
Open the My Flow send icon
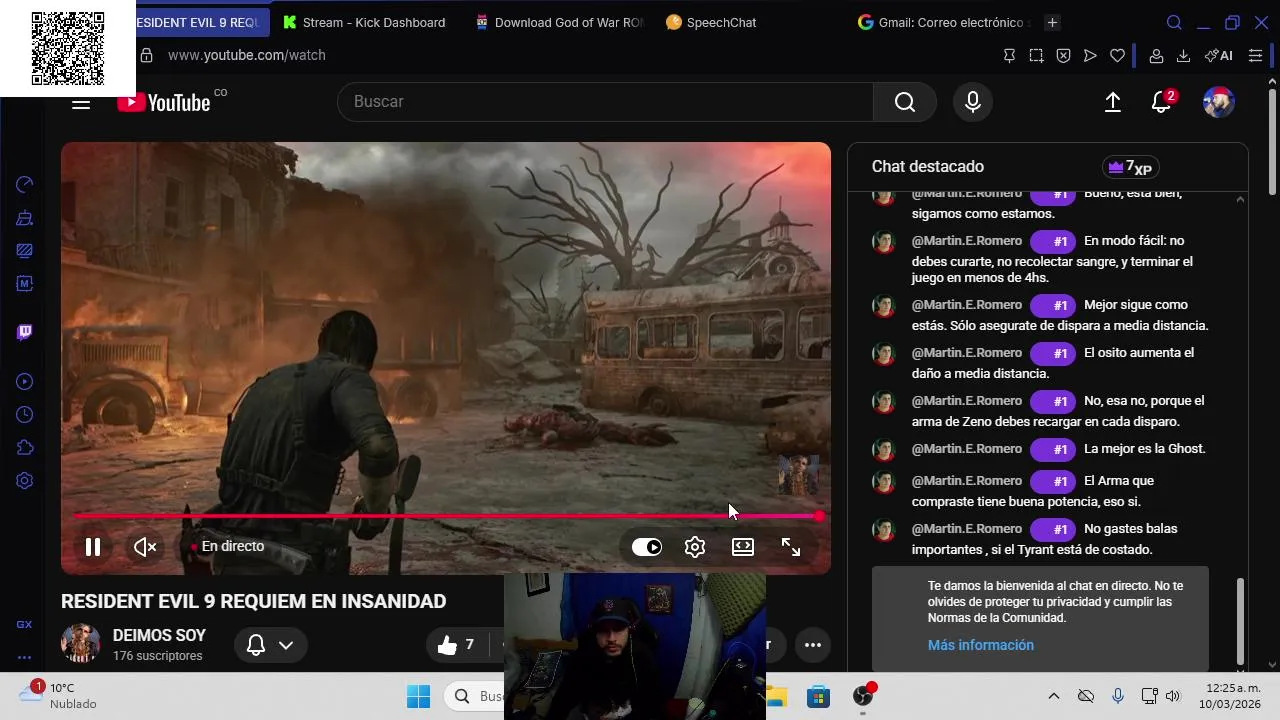click(1090, 56)
